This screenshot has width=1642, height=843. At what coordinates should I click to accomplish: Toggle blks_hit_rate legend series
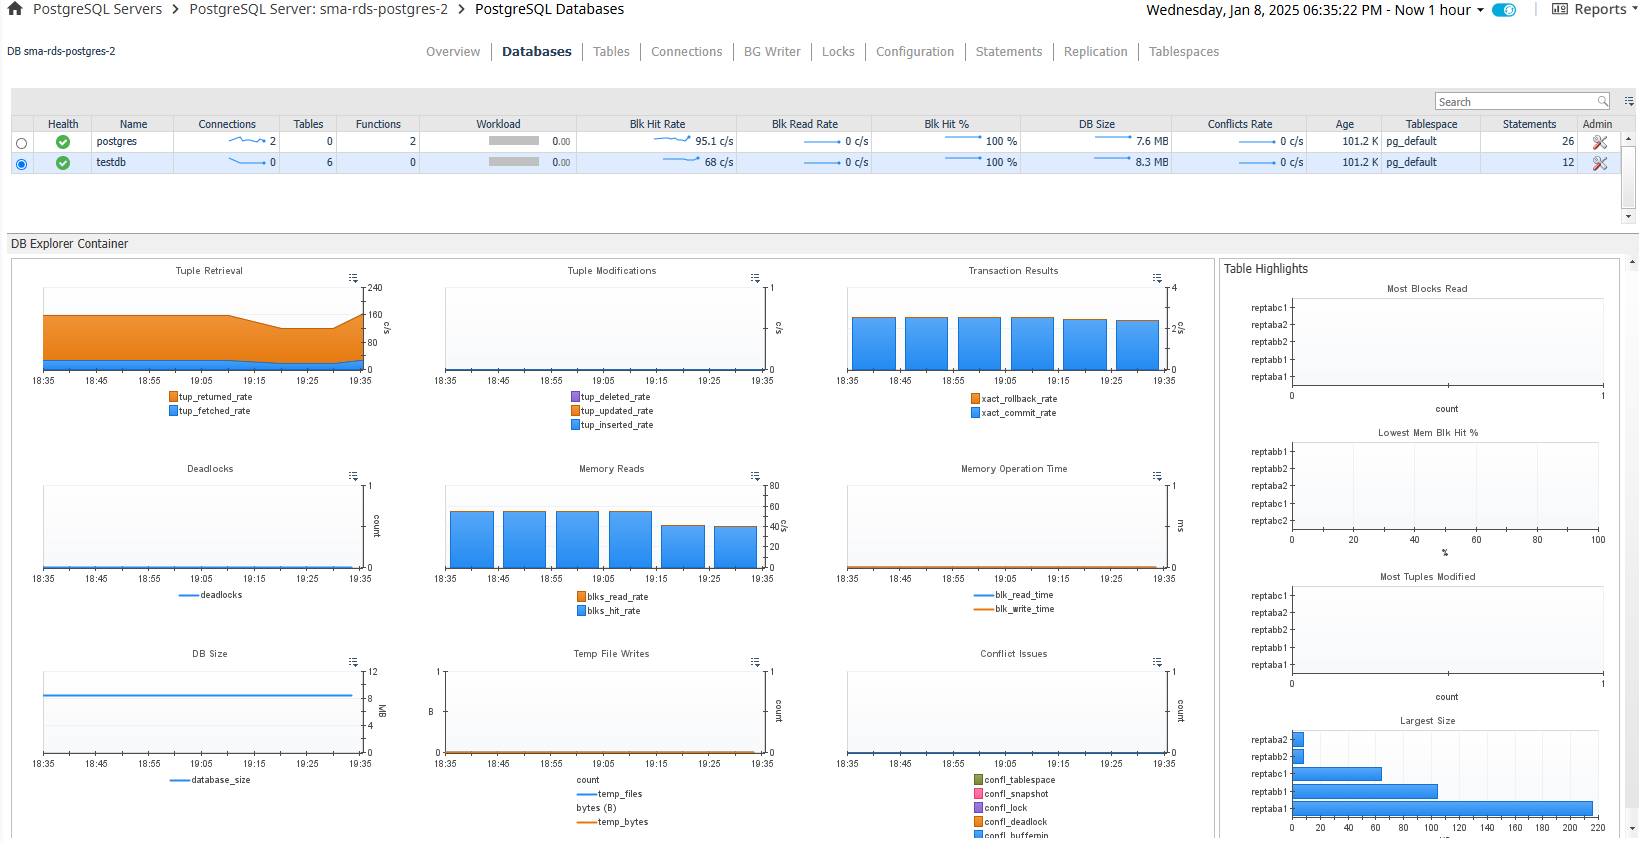tap(608, 611)
